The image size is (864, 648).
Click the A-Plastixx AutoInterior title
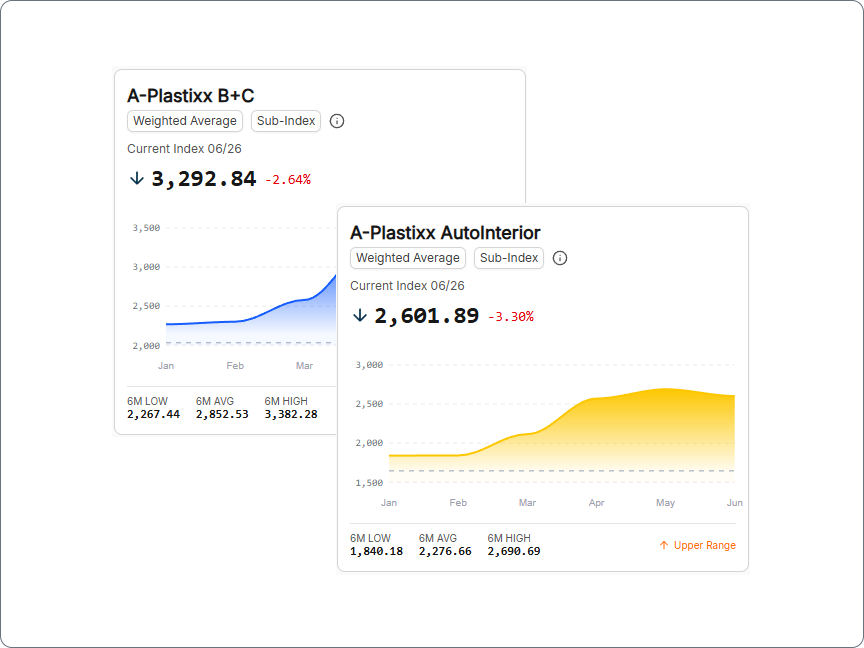click(x=445, y=233)
